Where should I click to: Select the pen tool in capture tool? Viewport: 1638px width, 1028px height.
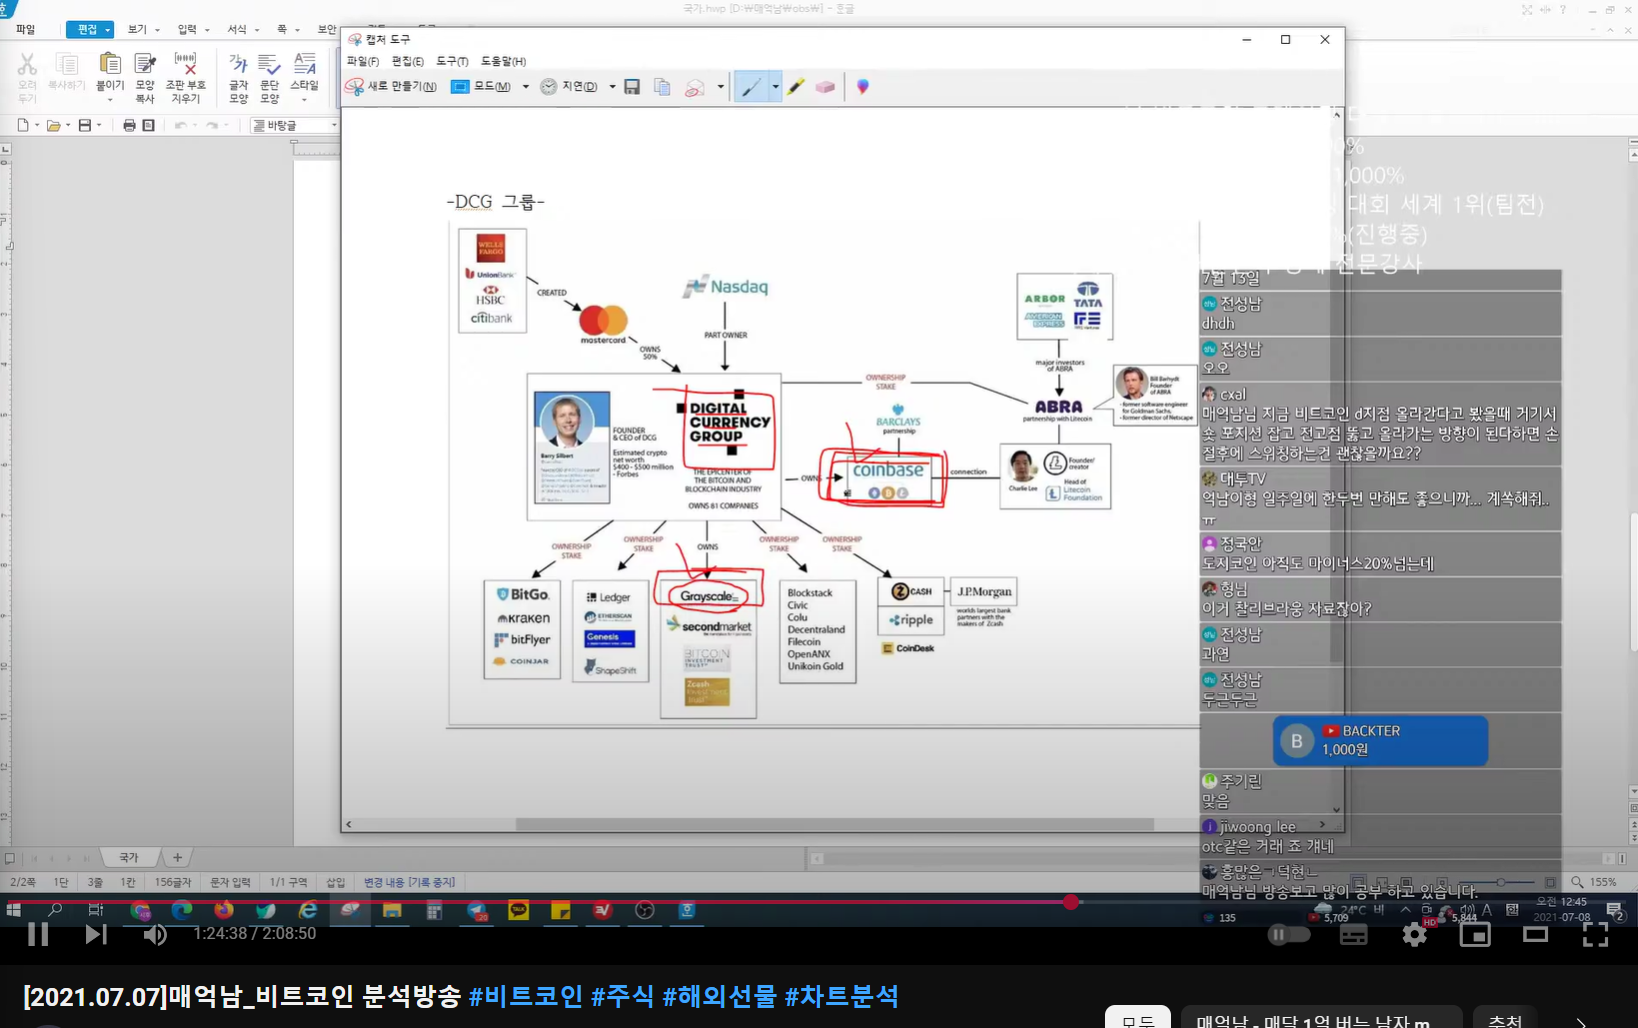[x=751, y=87]
